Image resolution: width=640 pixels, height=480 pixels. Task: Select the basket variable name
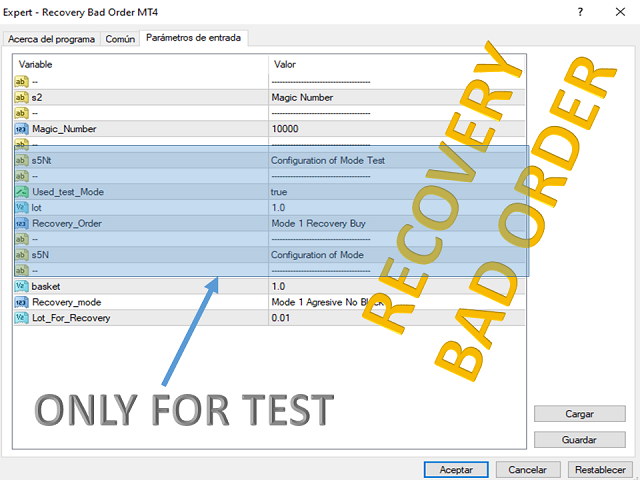[x=46, y=286]
